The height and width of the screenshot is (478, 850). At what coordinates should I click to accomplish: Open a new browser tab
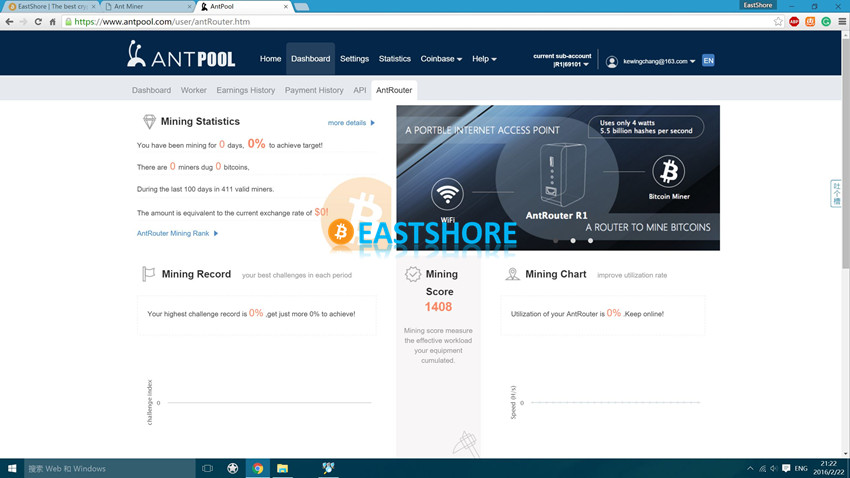(x=301, y=7)
